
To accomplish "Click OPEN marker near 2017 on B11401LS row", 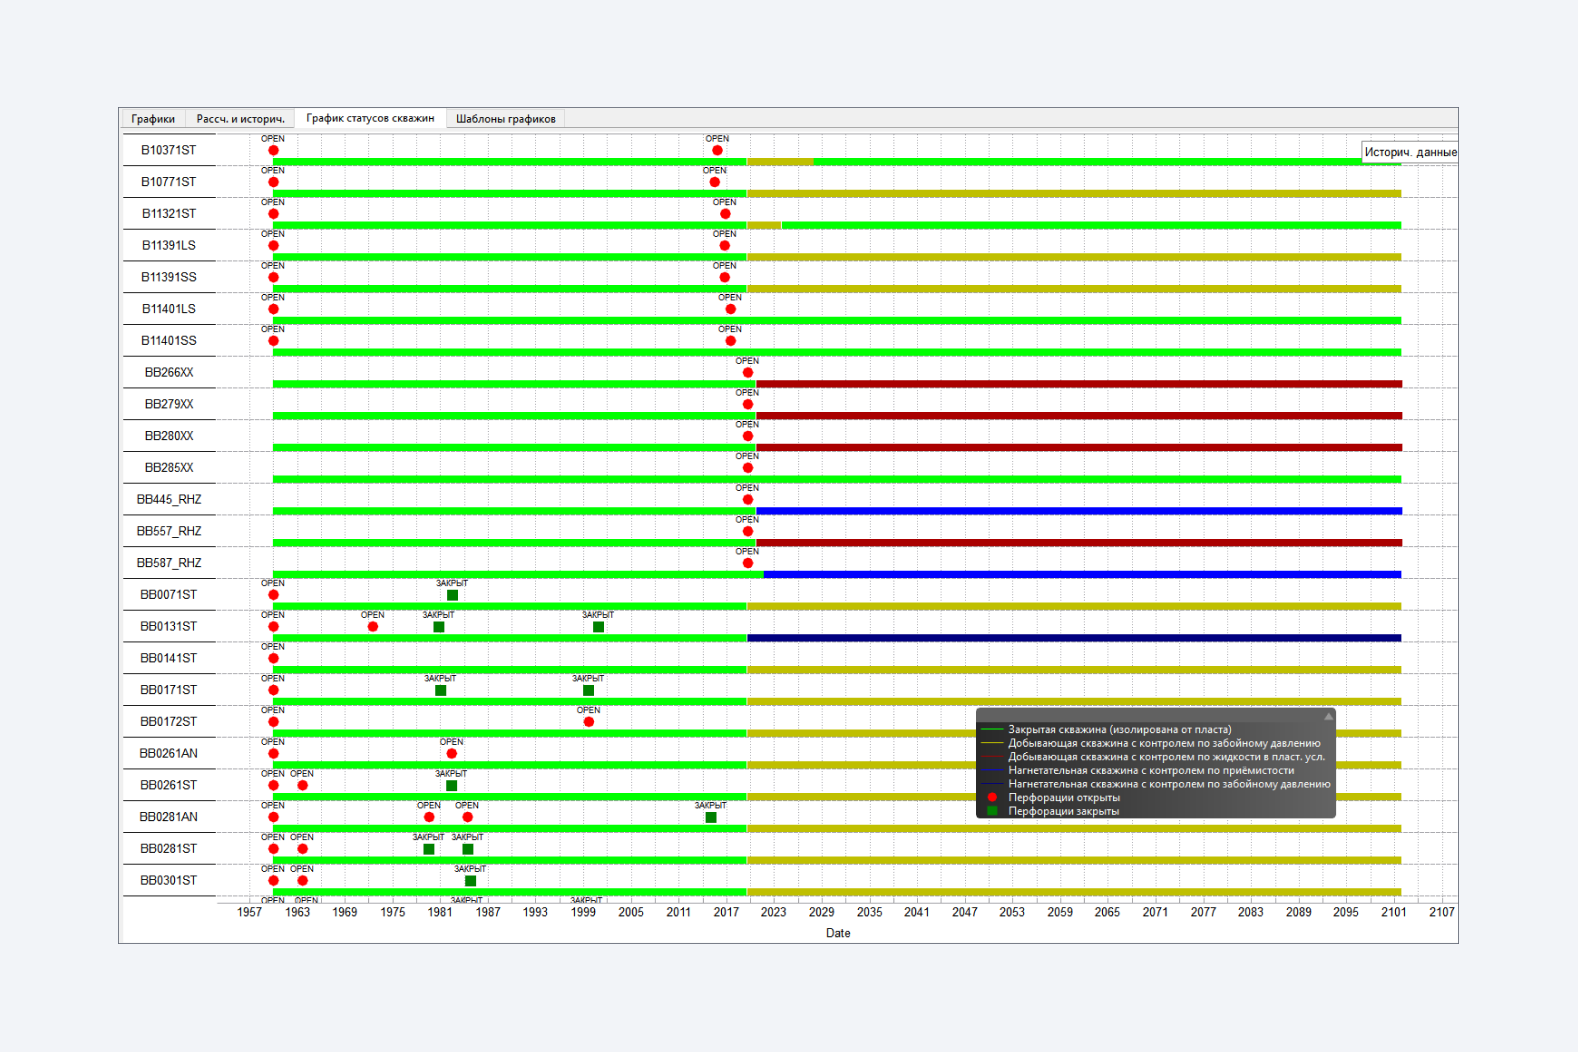I will tap(730, 309).
